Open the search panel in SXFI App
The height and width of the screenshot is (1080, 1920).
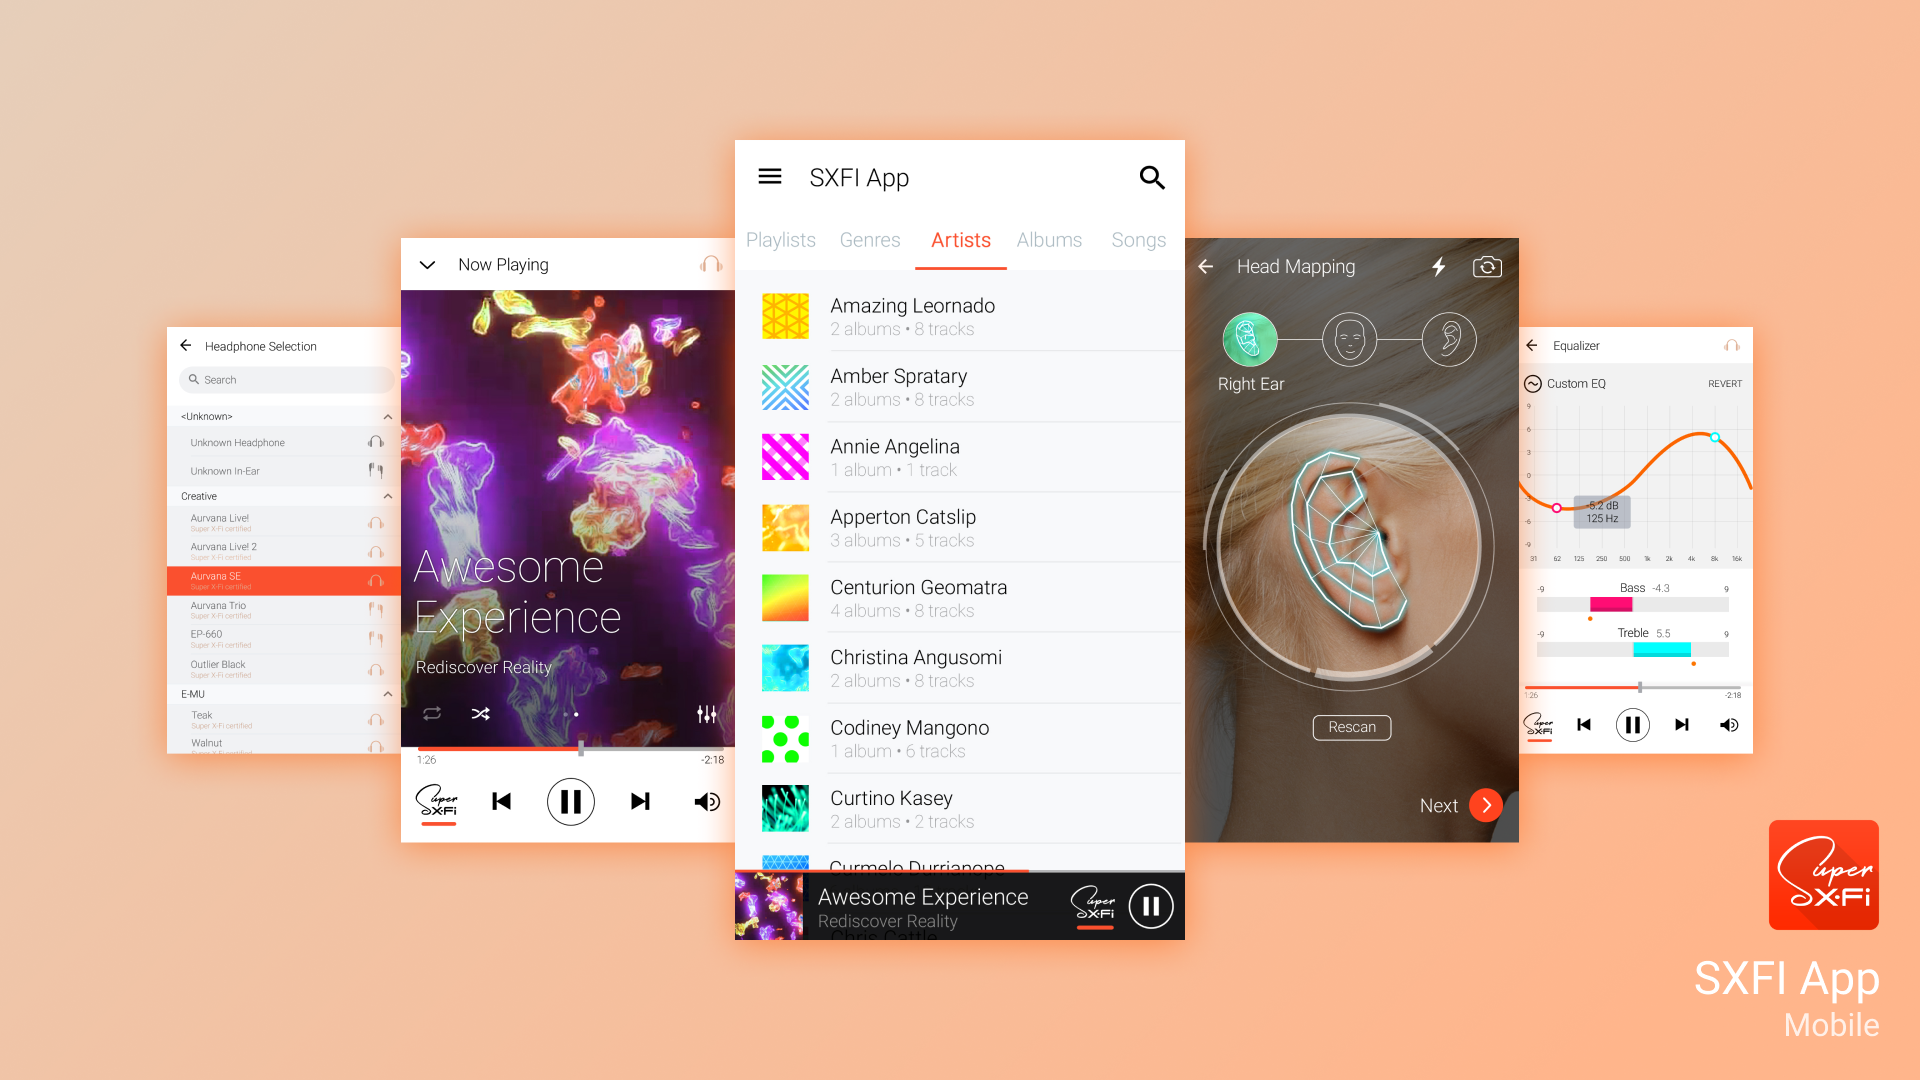[1149, 177]
